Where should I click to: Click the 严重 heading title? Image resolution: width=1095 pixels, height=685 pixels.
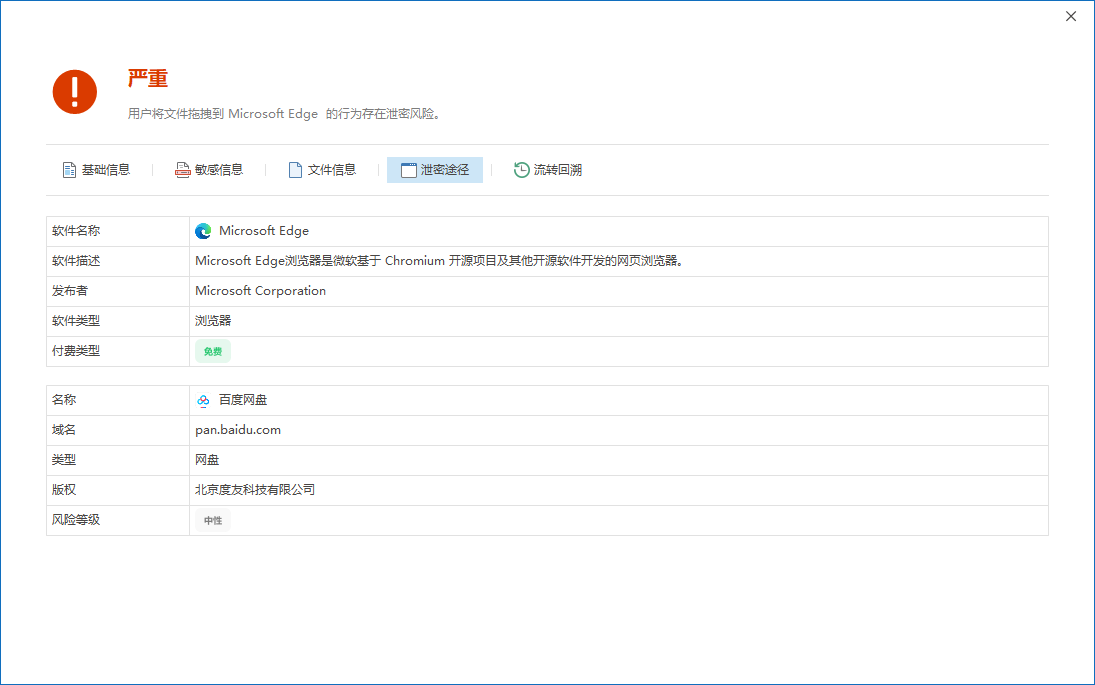pyautogui.click(x=148, y=79)
